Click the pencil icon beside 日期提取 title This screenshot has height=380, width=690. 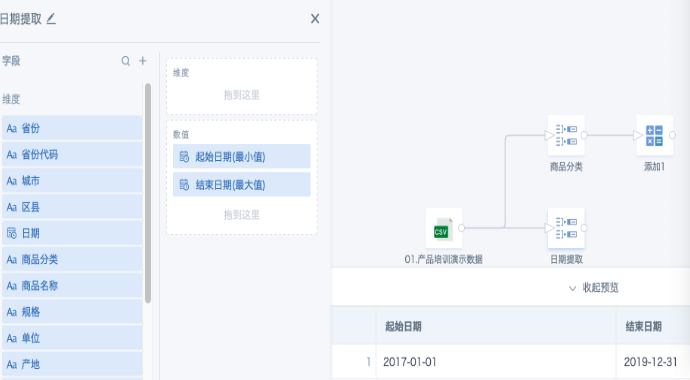[x=51, y=19]
